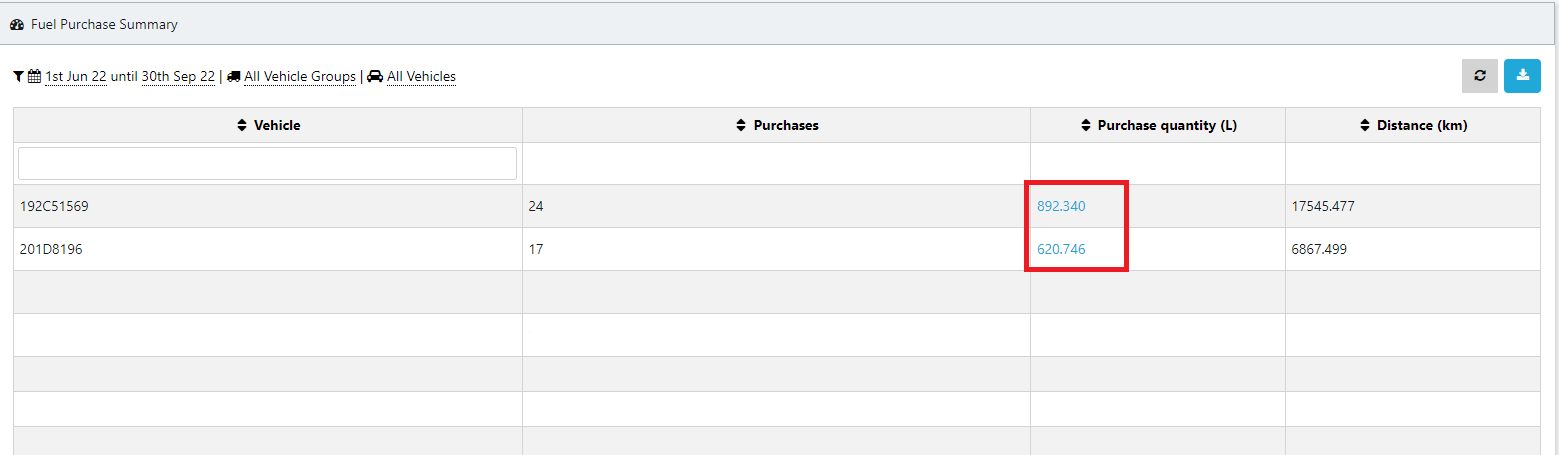Sort by Vehicle column arrows

coord(241,126)
